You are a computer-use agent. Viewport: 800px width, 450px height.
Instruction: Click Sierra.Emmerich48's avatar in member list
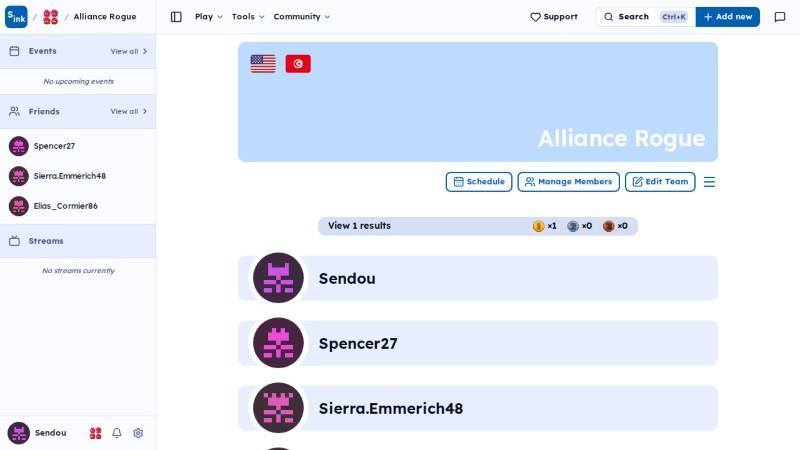[x=278, y=408]
